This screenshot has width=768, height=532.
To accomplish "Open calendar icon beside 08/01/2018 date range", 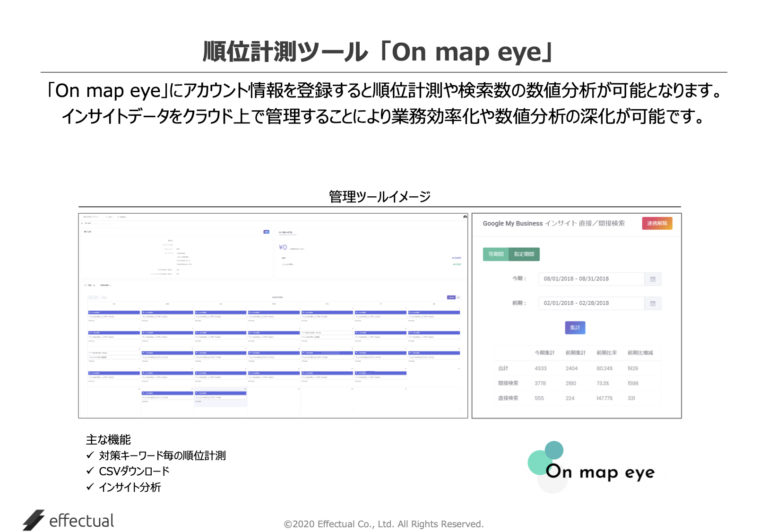I will pyautogui.click(x=652, y=279).
